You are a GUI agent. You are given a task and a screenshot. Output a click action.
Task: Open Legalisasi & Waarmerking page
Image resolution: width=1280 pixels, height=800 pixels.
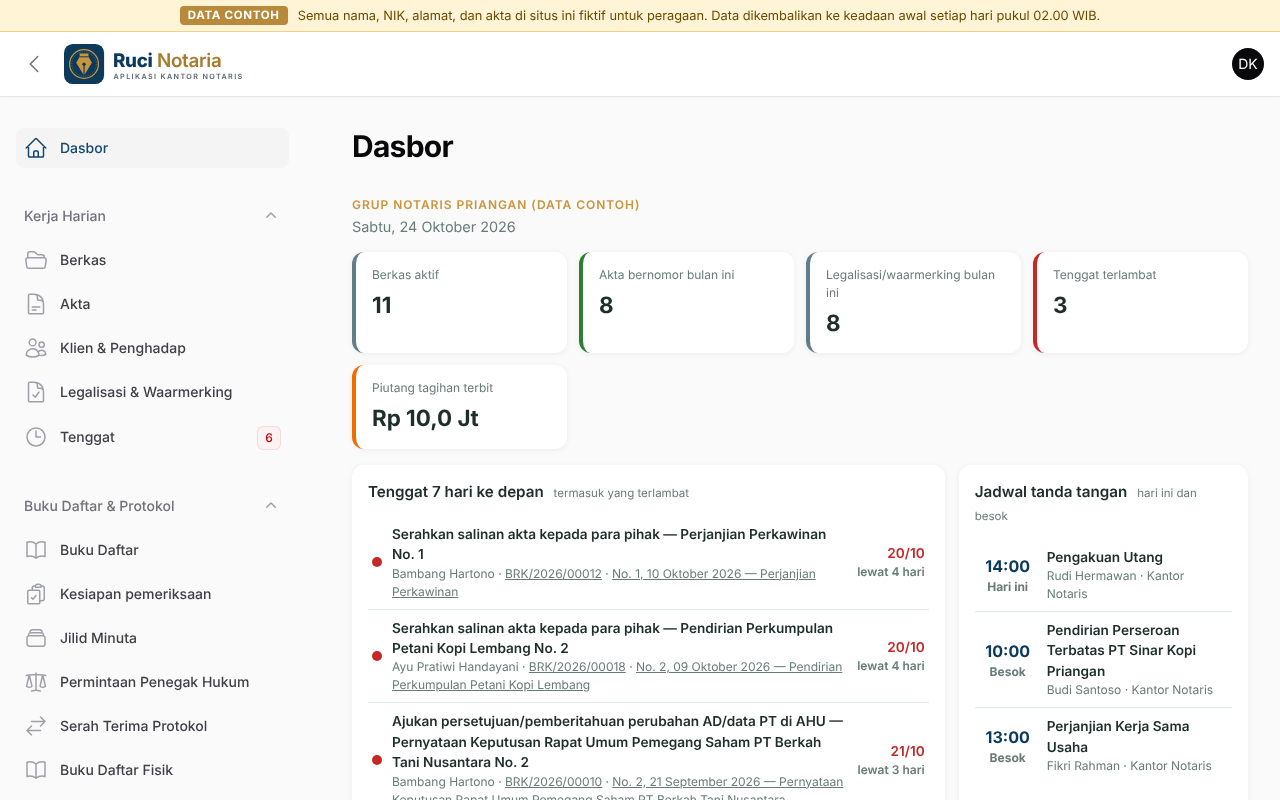[152, 392]
